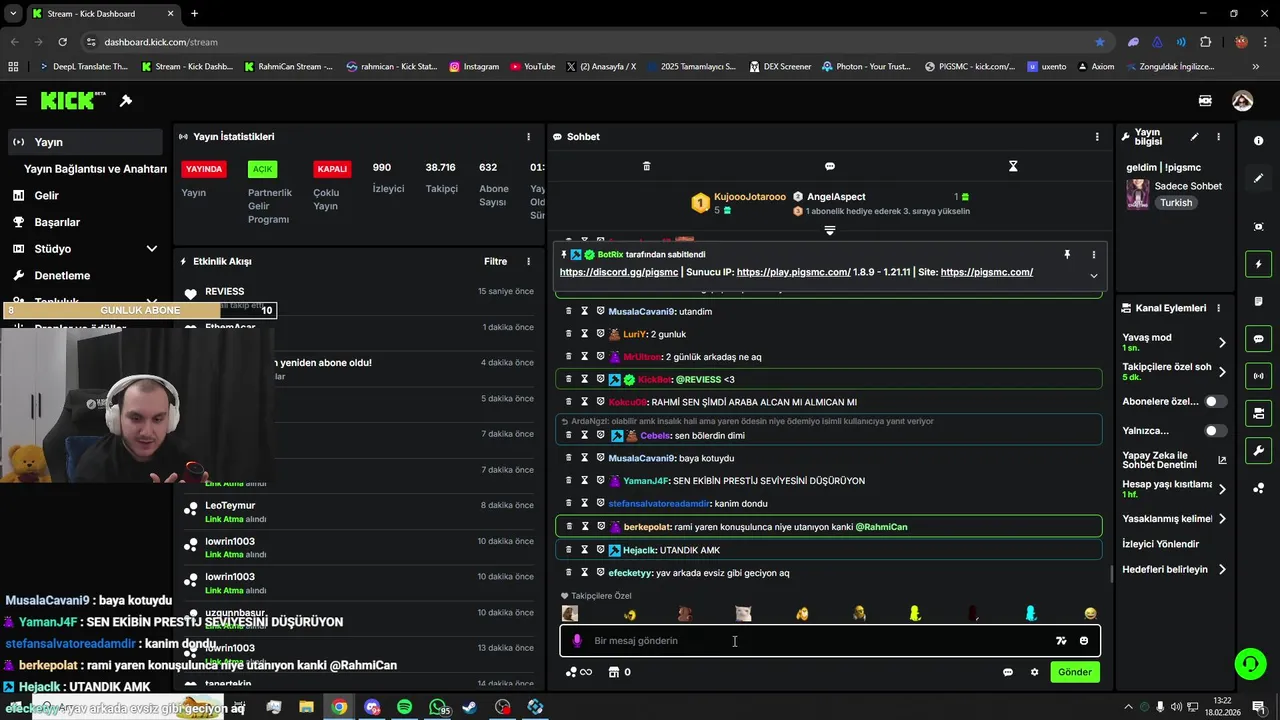This screenshot has width=1280, height=720.
Task: Open the Filtre dropdown in Etkinlik Akışı
Action: [x=495, y=262]
